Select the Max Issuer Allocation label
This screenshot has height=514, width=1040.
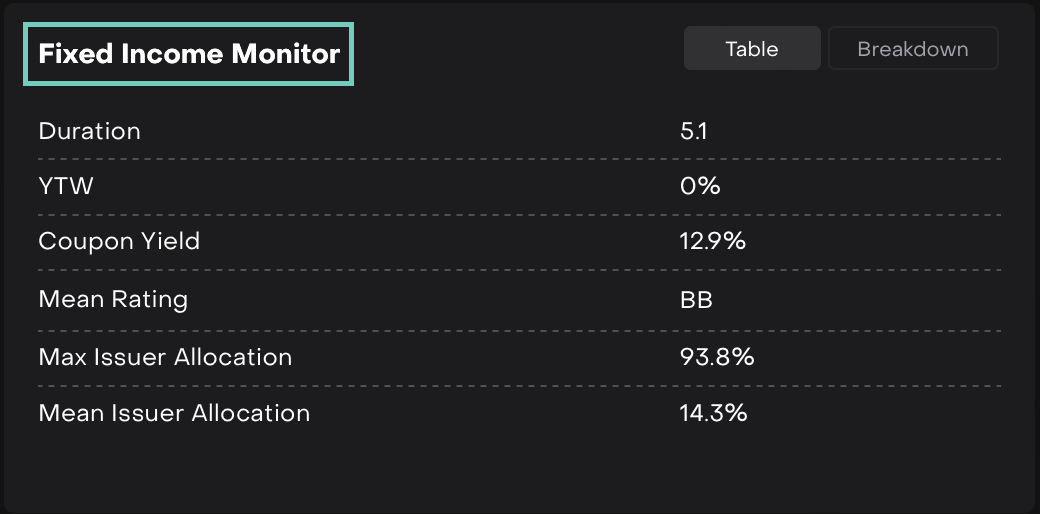165,357
